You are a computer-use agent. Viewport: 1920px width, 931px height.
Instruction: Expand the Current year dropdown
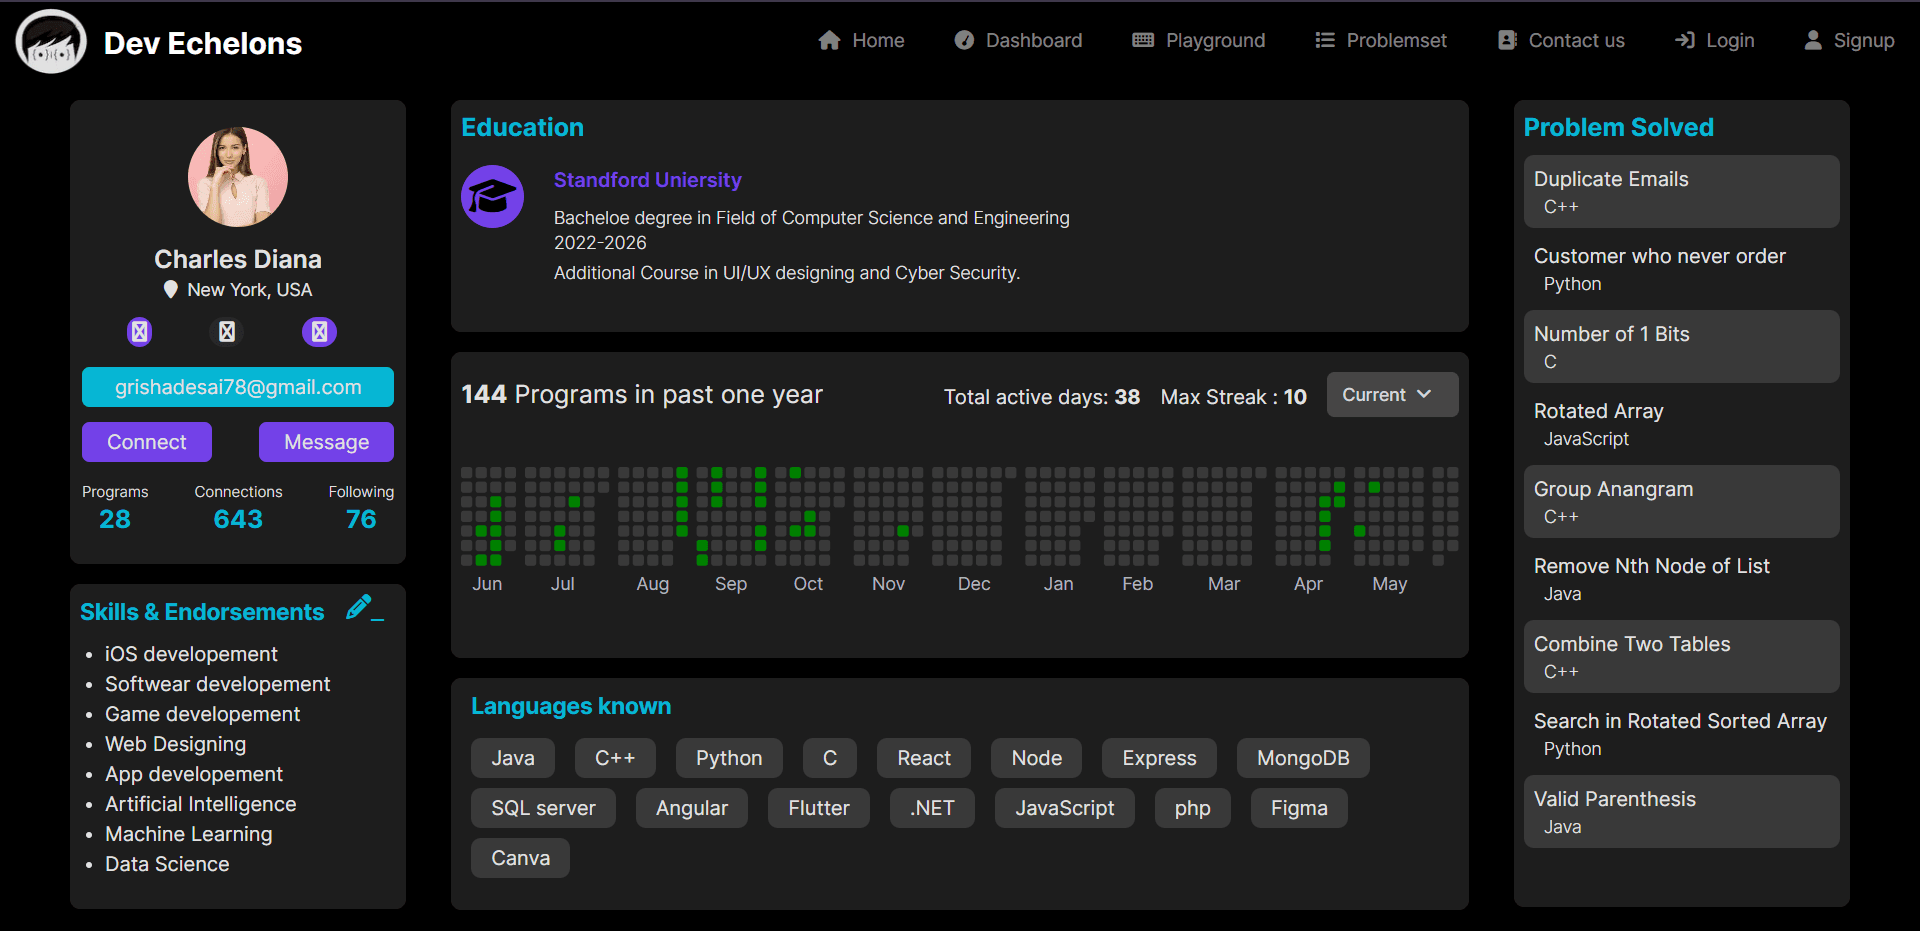coord(1392,395)
